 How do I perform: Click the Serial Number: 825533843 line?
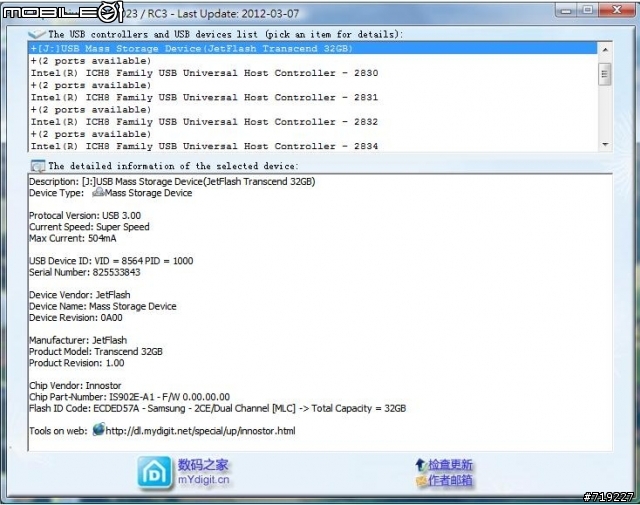pos(84,272)
